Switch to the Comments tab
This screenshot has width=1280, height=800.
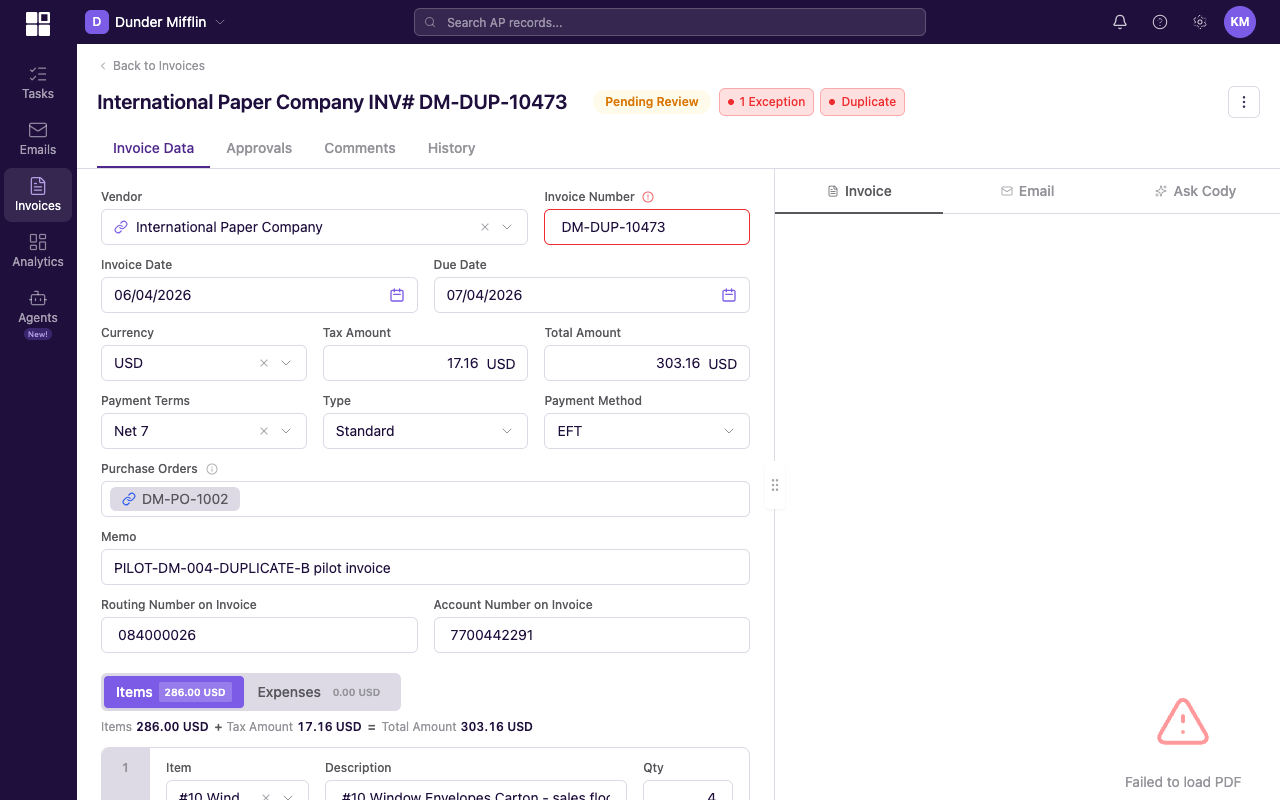click(360, 148)
